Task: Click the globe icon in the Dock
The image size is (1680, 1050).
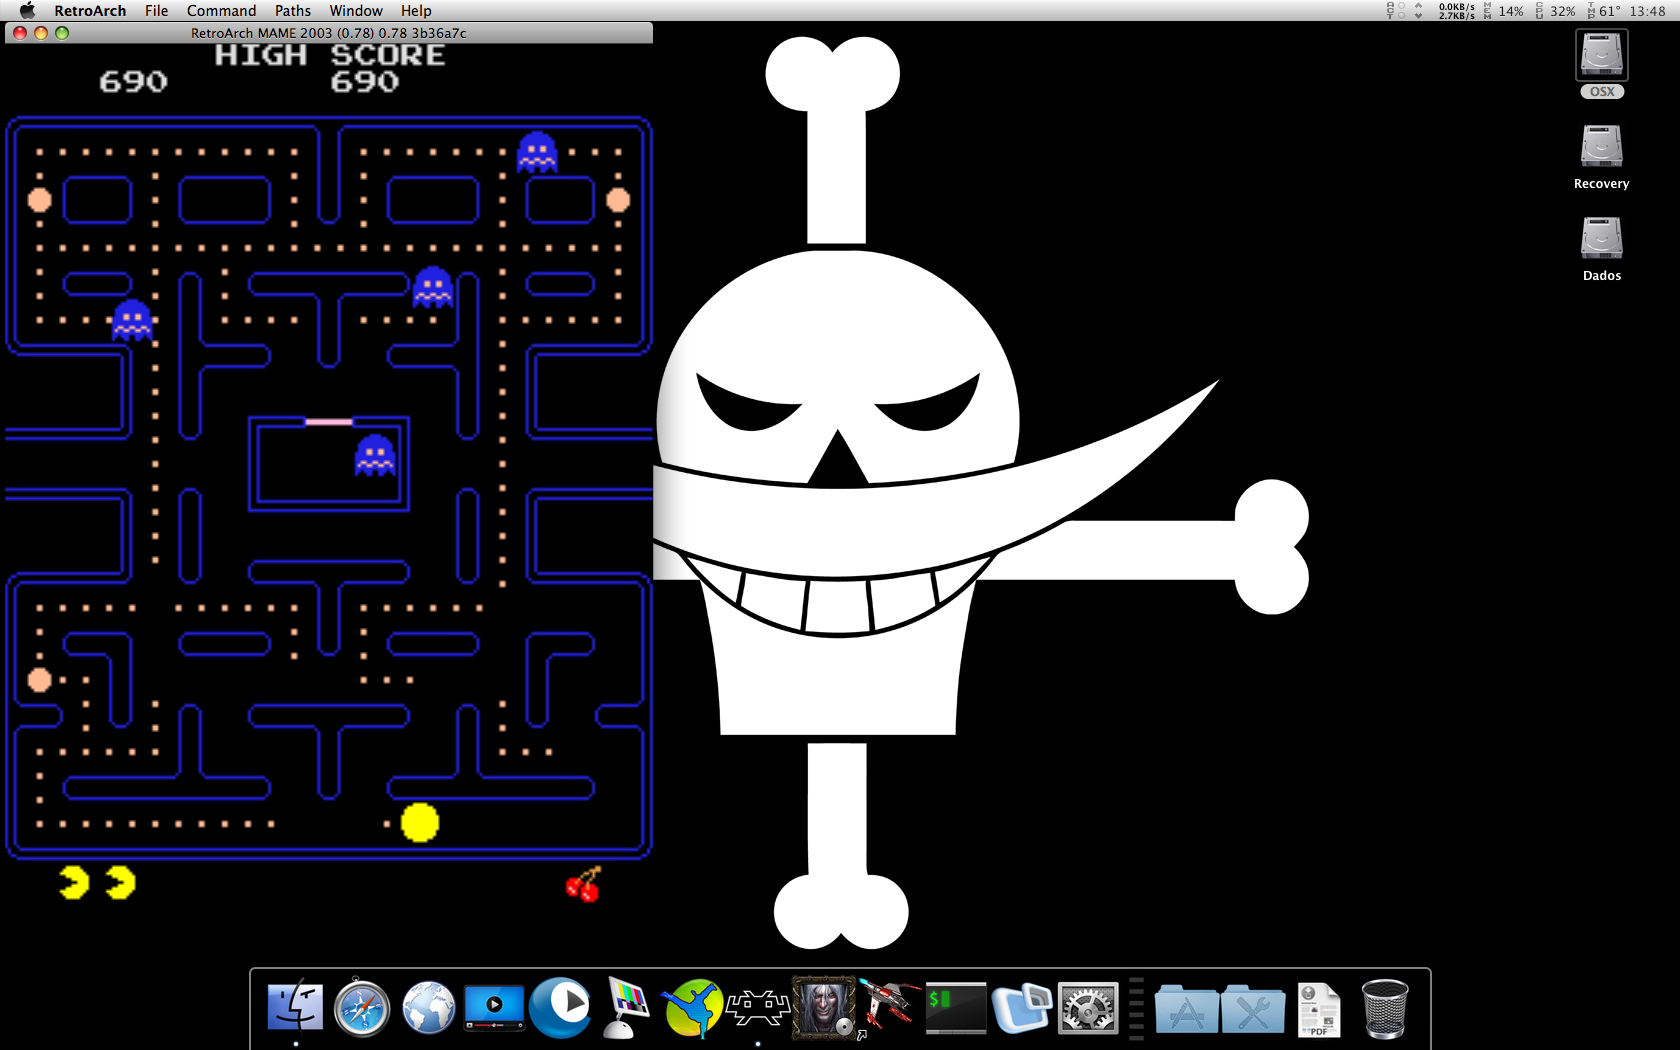Action: 428,1008
